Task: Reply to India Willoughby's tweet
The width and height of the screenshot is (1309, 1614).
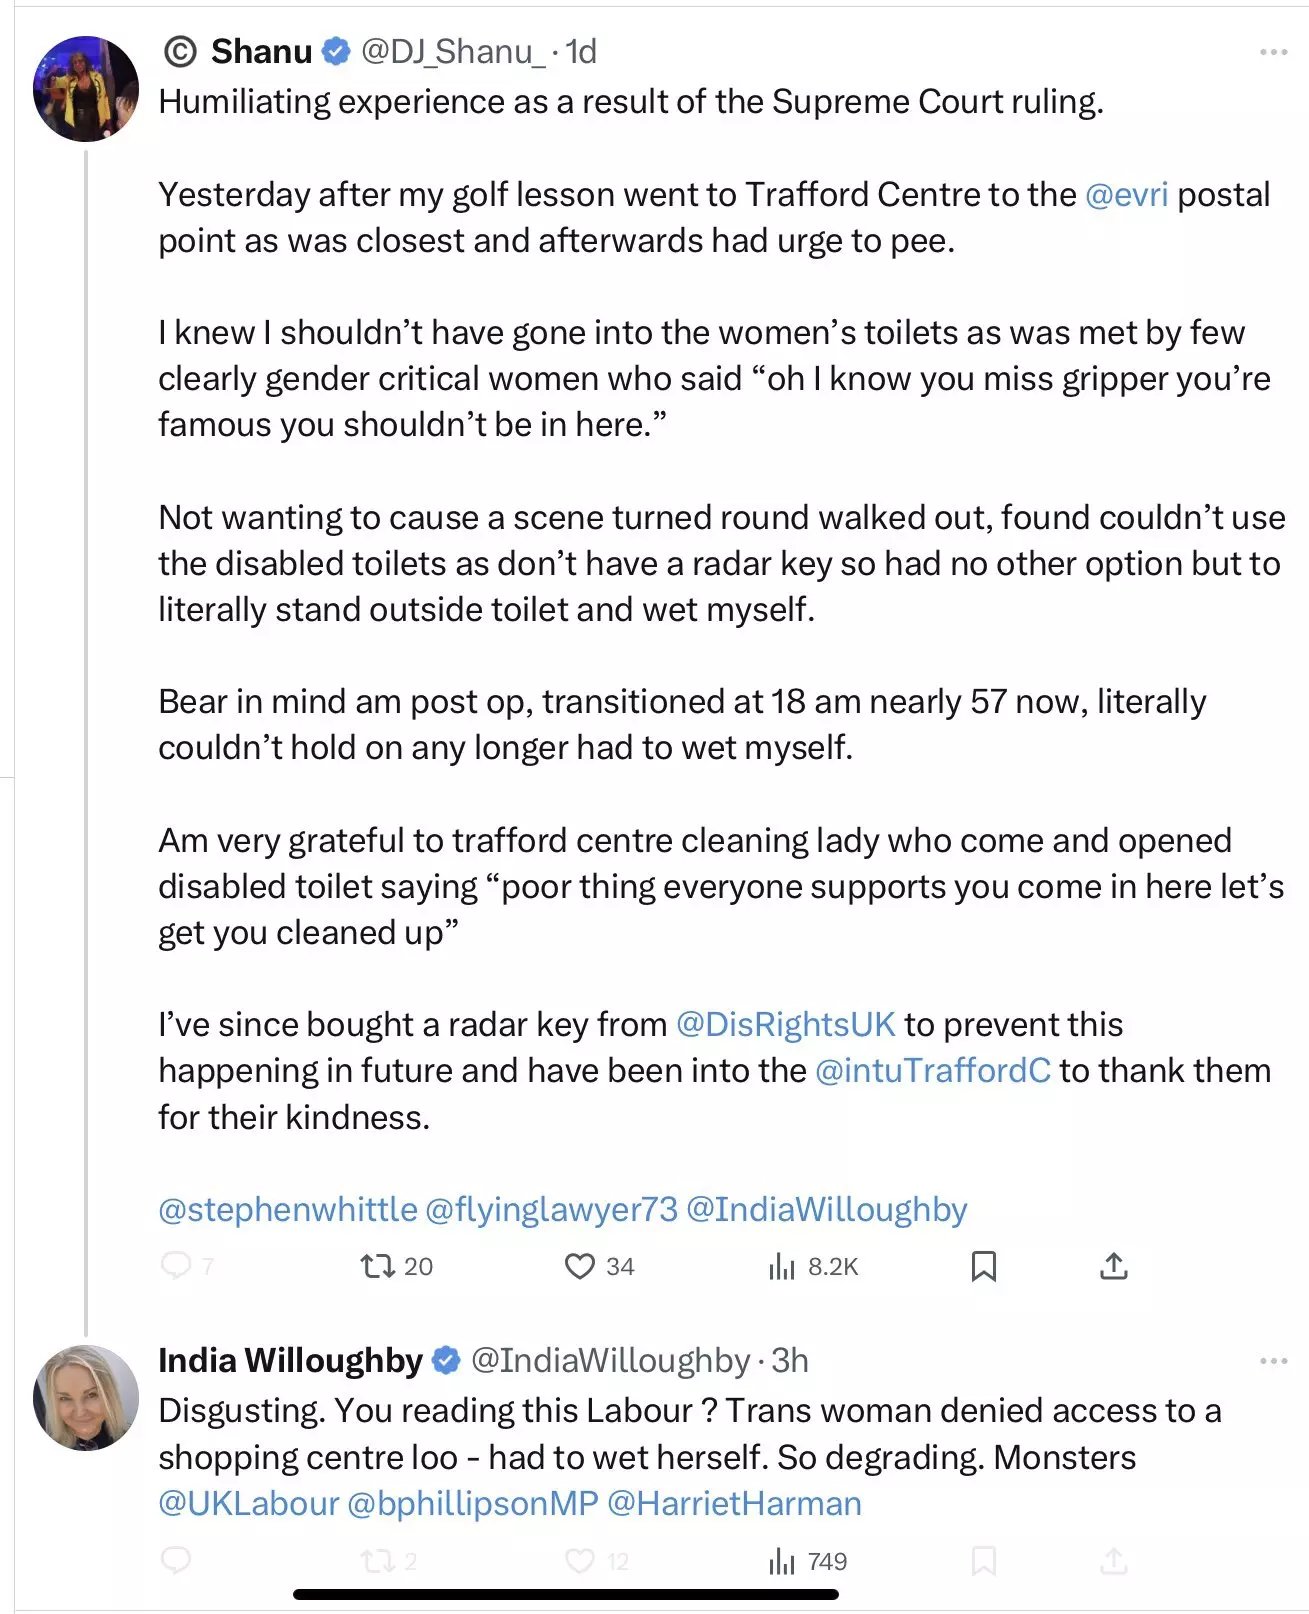Action: (177, 1561)
